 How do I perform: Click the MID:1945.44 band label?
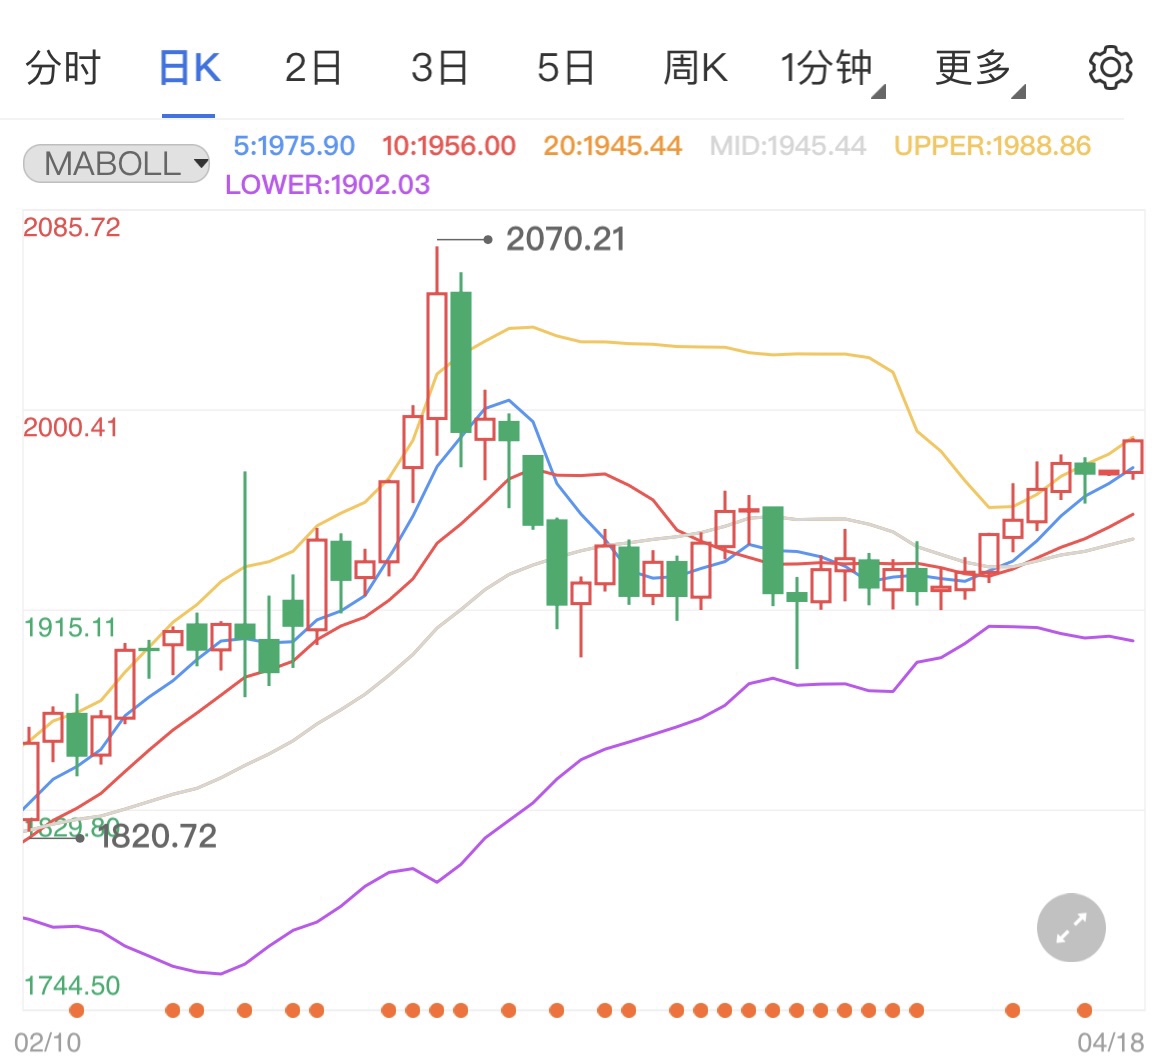(x=788, y=145)
